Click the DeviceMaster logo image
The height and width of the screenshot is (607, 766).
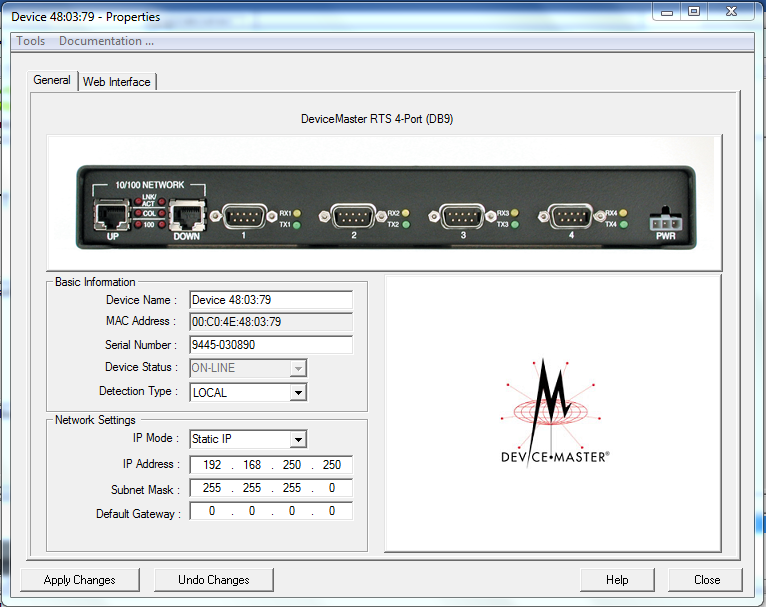[x=554, y=414]
